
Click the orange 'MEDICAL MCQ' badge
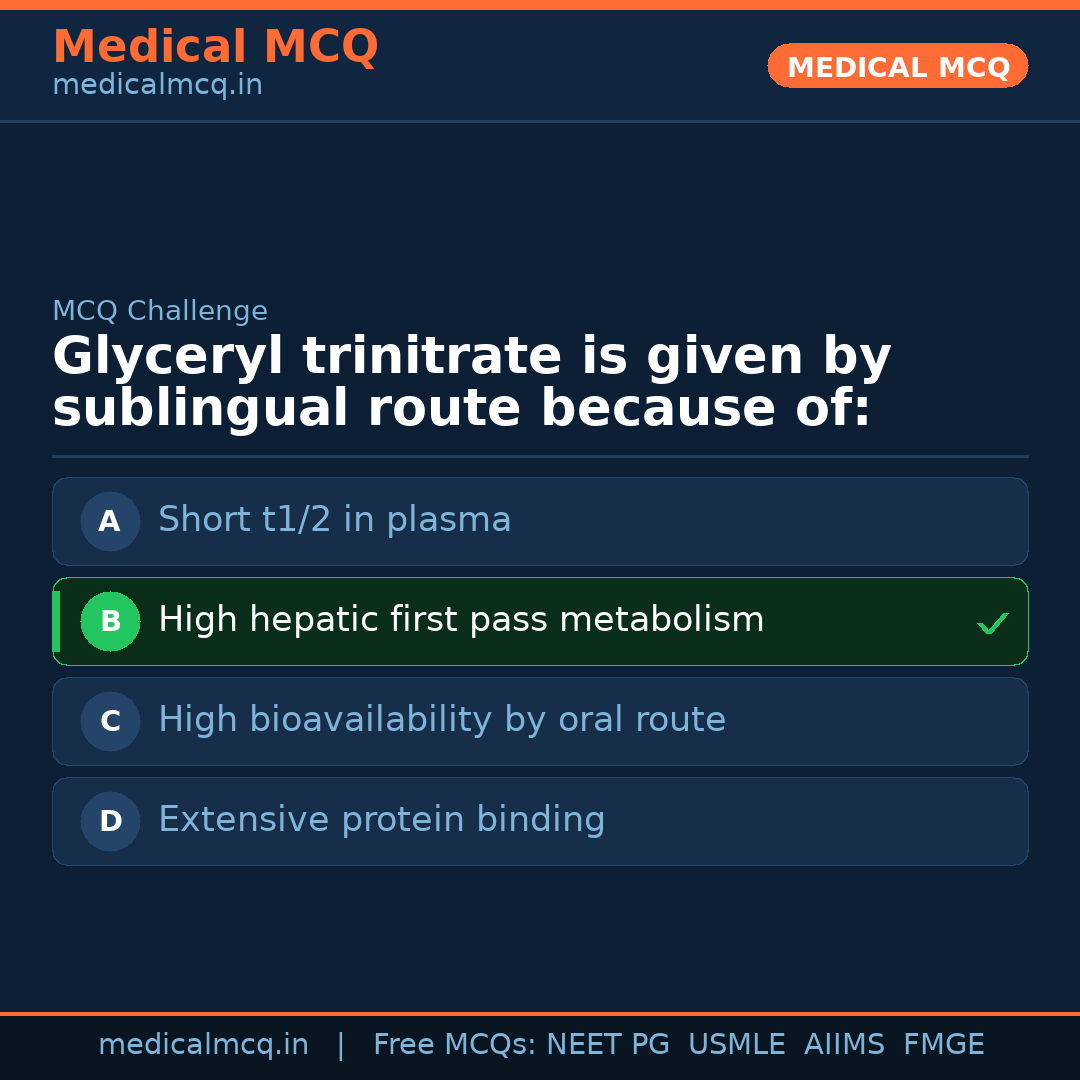(897, 67)
